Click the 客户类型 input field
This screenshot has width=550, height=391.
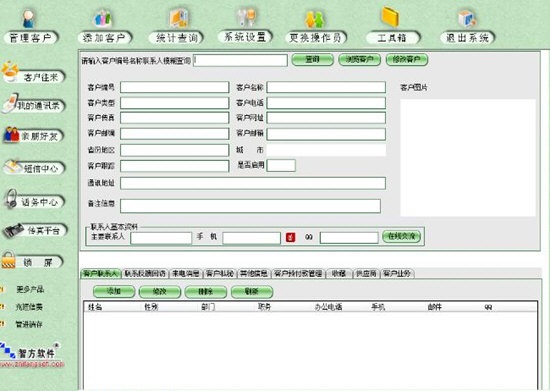tap(175, 103)
